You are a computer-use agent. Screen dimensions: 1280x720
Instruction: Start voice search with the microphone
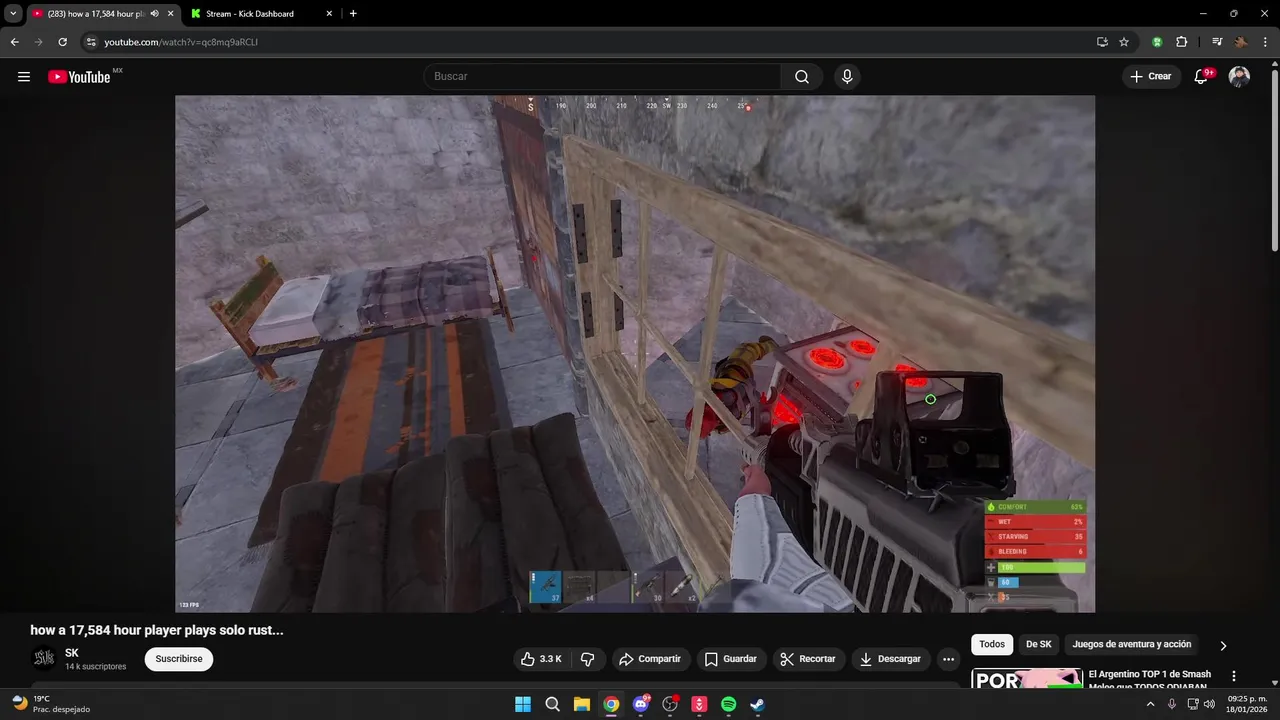[x=847, y=77]
